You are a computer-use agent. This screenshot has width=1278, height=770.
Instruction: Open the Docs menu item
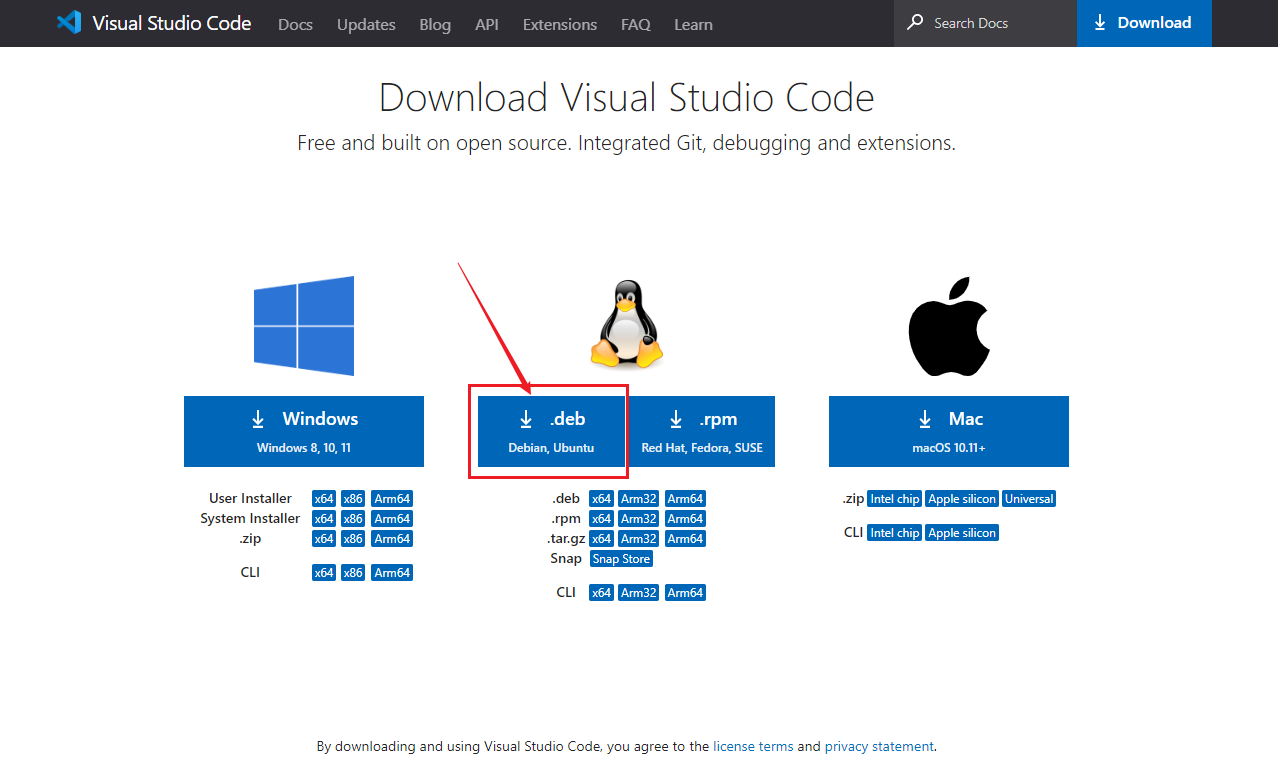[295, 24]
